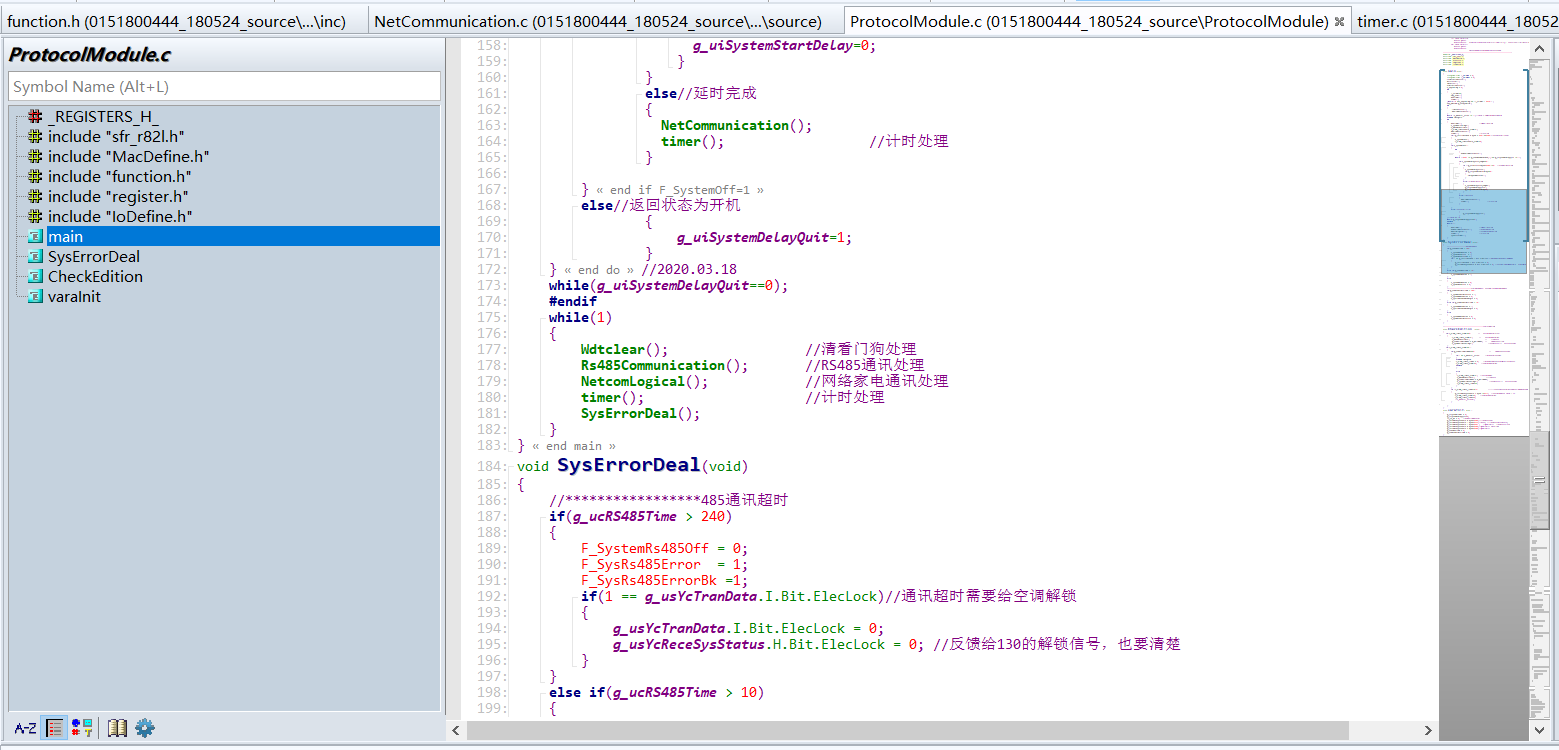Open the timer.c tab

[x=1456, y=21]
